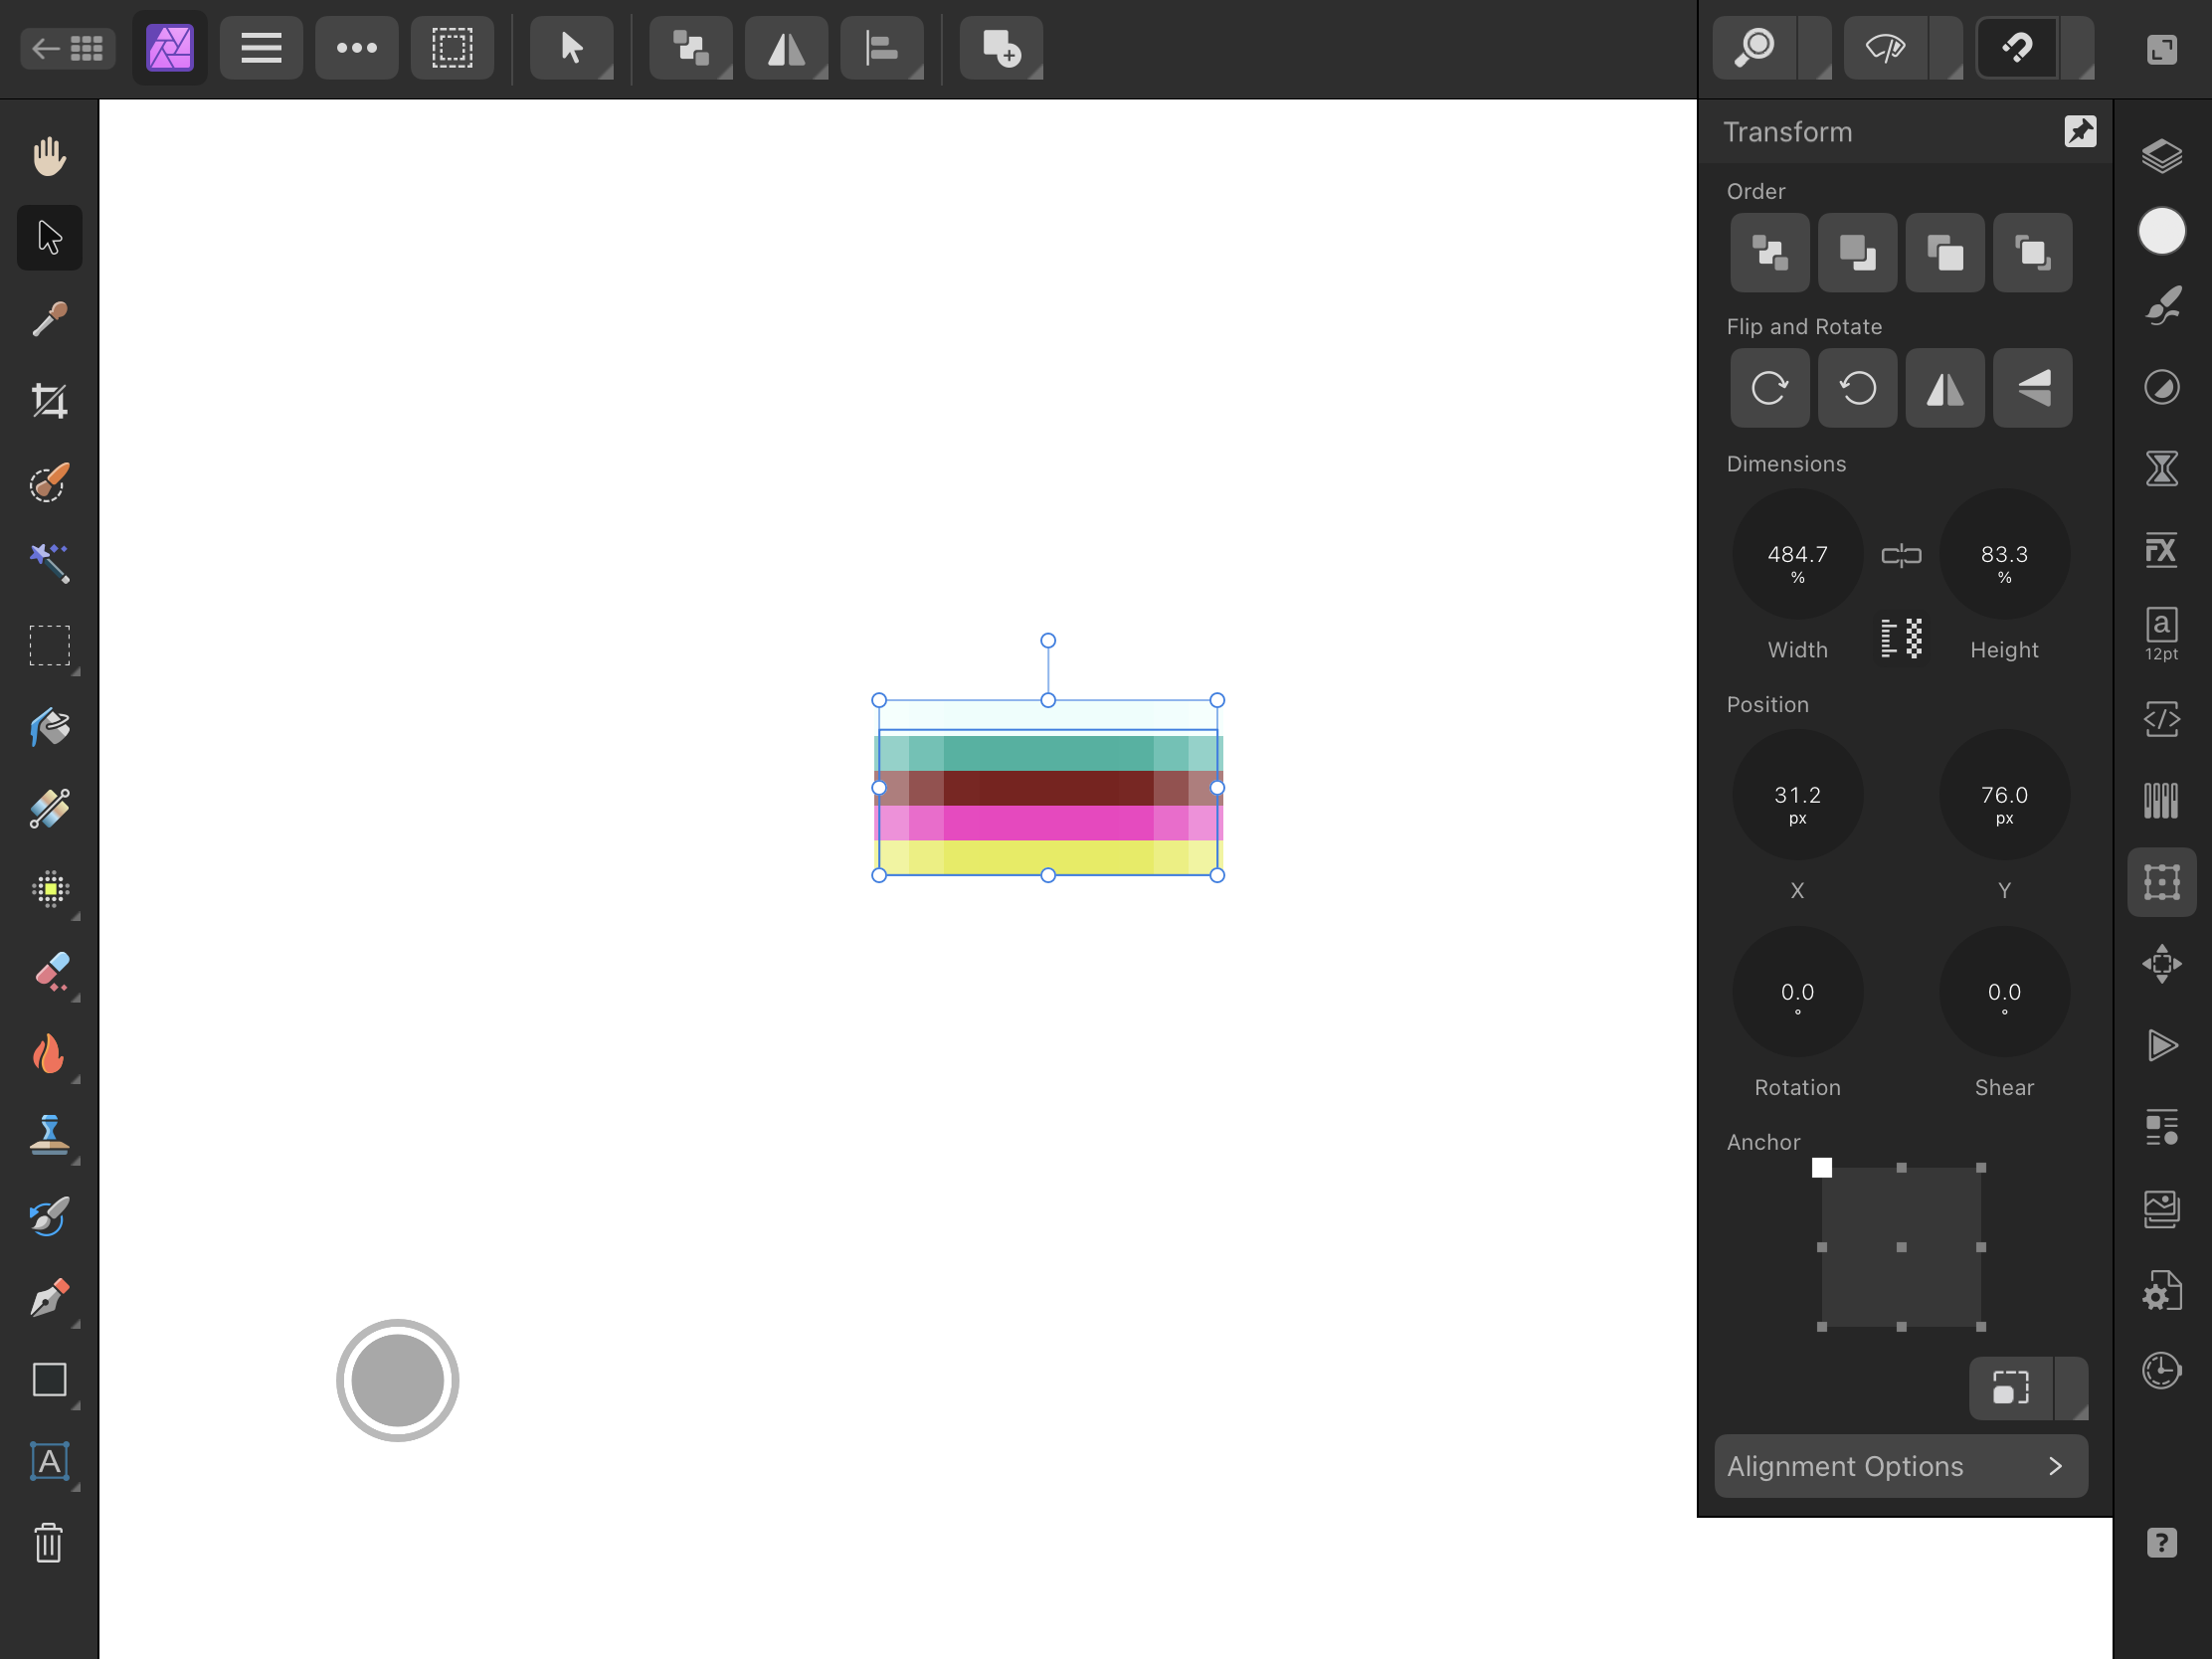Open the Layers studio panel
Image resolution: width=2212 pixels, height=1659 pixels.
2161,156
